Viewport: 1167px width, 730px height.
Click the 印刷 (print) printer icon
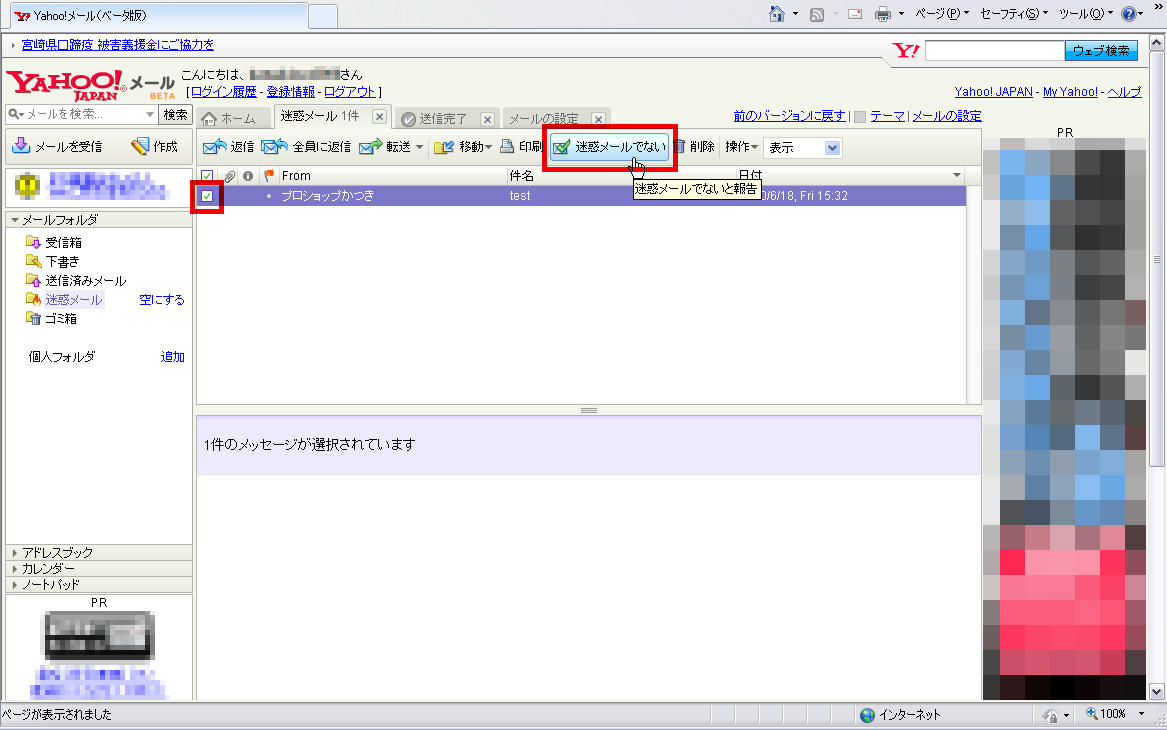507,146
